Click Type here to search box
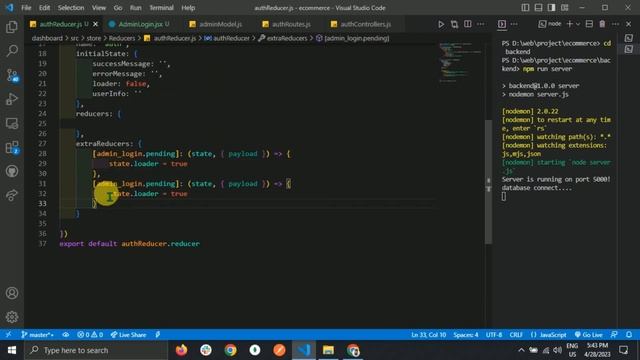The height and width of the screenshot is (360, 640). [96, 350]
